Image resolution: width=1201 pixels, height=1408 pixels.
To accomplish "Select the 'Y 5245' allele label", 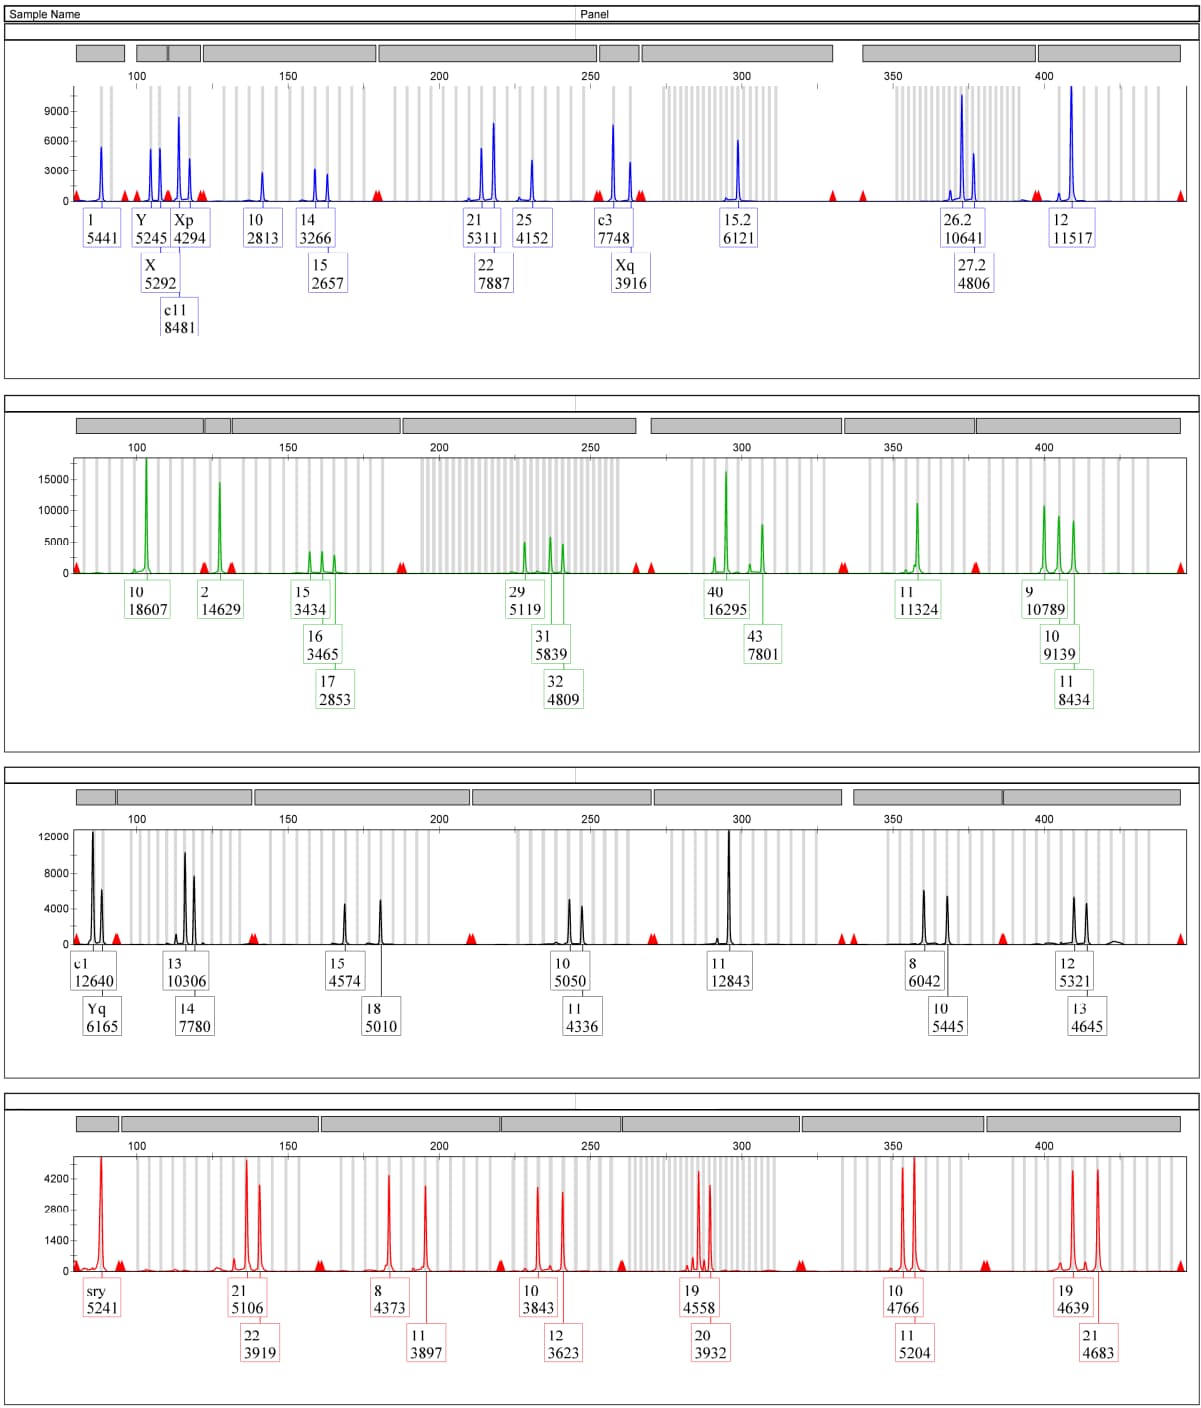I will pyautogui.click(x=150, y=228).
